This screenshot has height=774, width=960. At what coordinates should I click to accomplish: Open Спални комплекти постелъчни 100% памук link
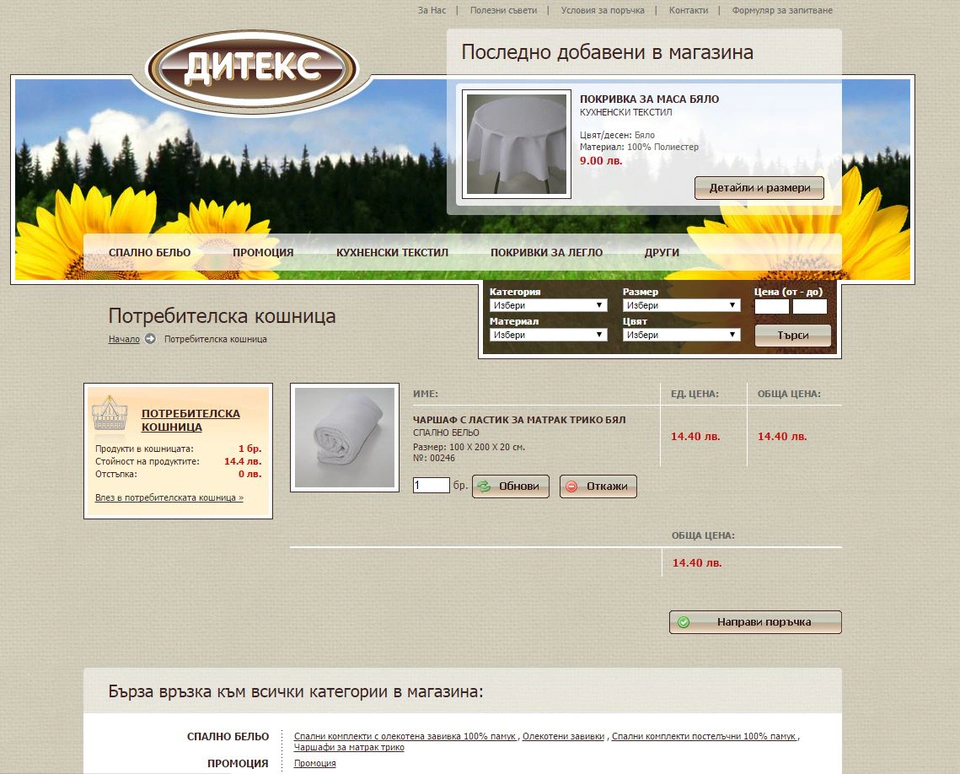click(704, 737)
